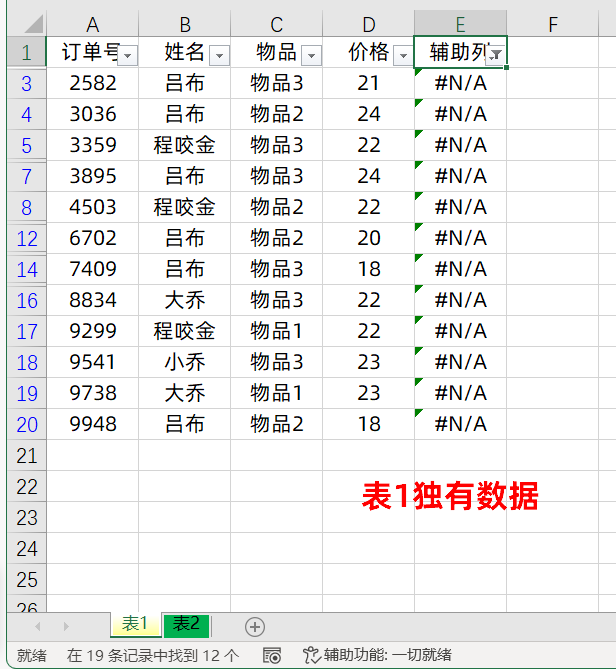Click 程咬金 cell in row 5
Screen dimensions: 616x669
[x=185, y=145]
